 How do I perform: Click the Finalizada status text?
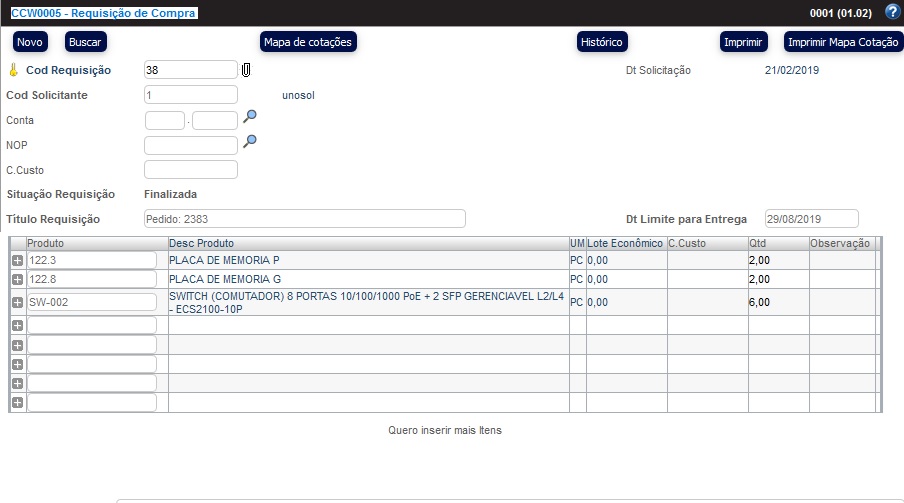[x=171, y=194]
